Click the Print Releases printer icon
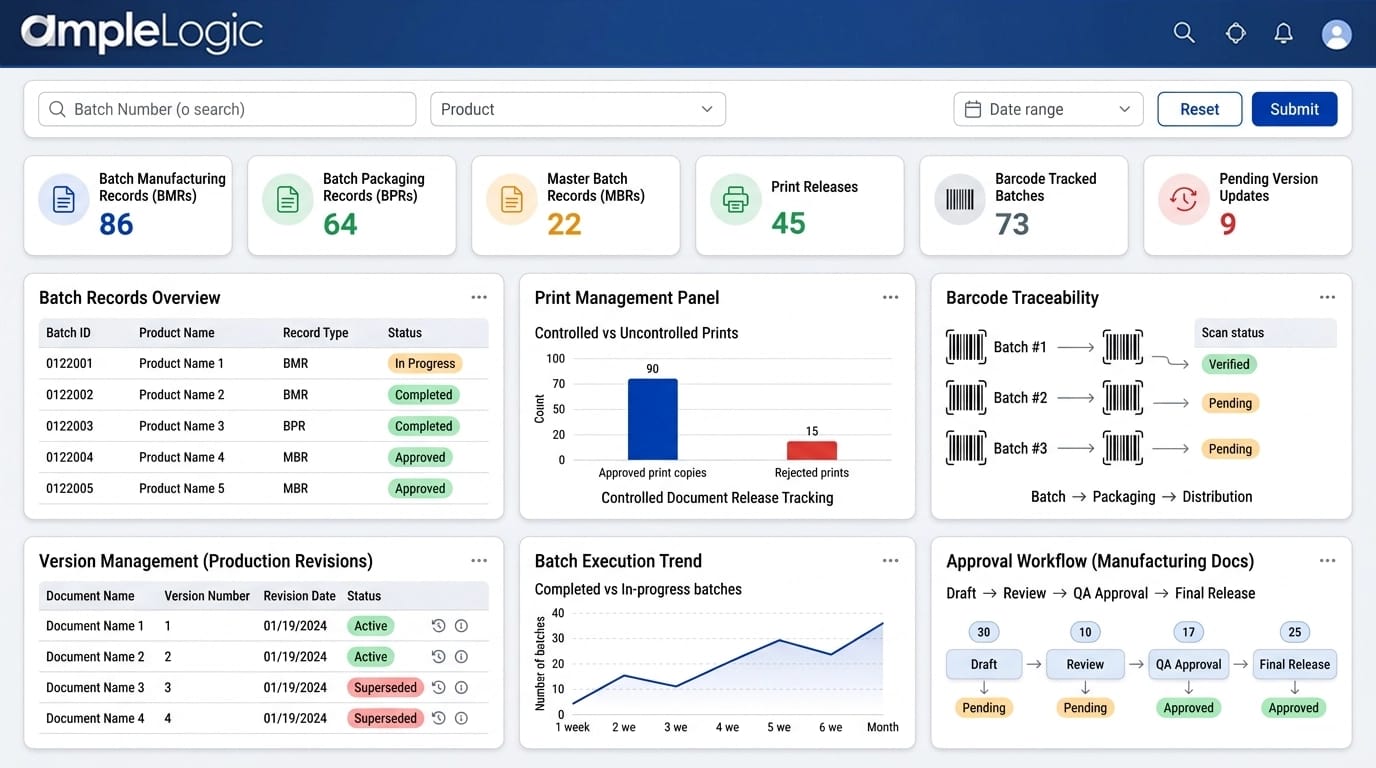The image size is (1376, 768). tap(736, 199)
